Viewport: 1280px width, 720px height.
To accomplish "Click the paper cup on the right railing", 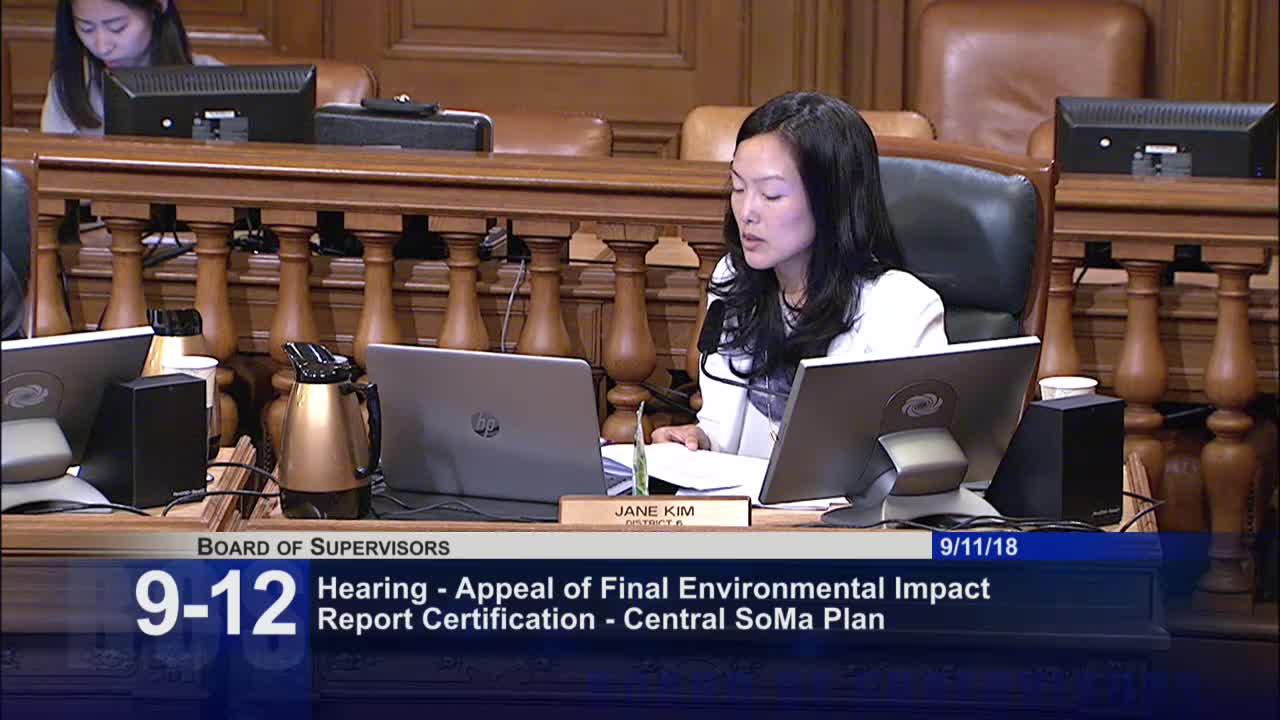I will click(1067, 387).
